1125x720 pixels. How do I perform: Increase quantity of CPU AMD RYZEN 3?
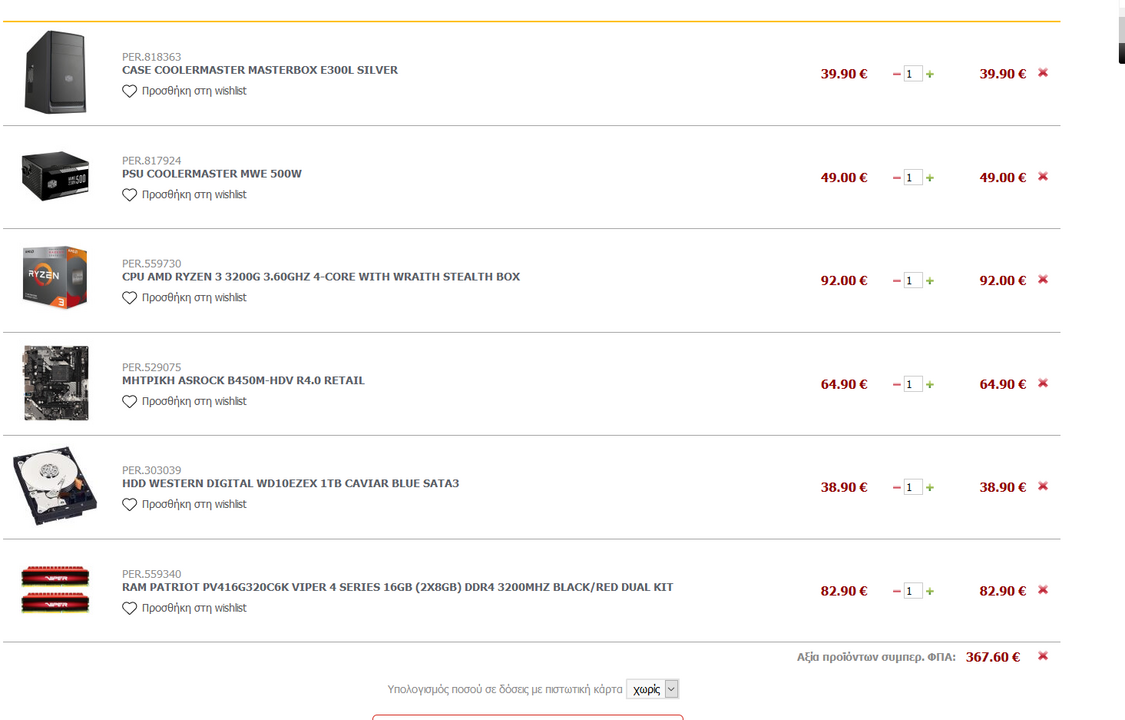click(930, 281)
